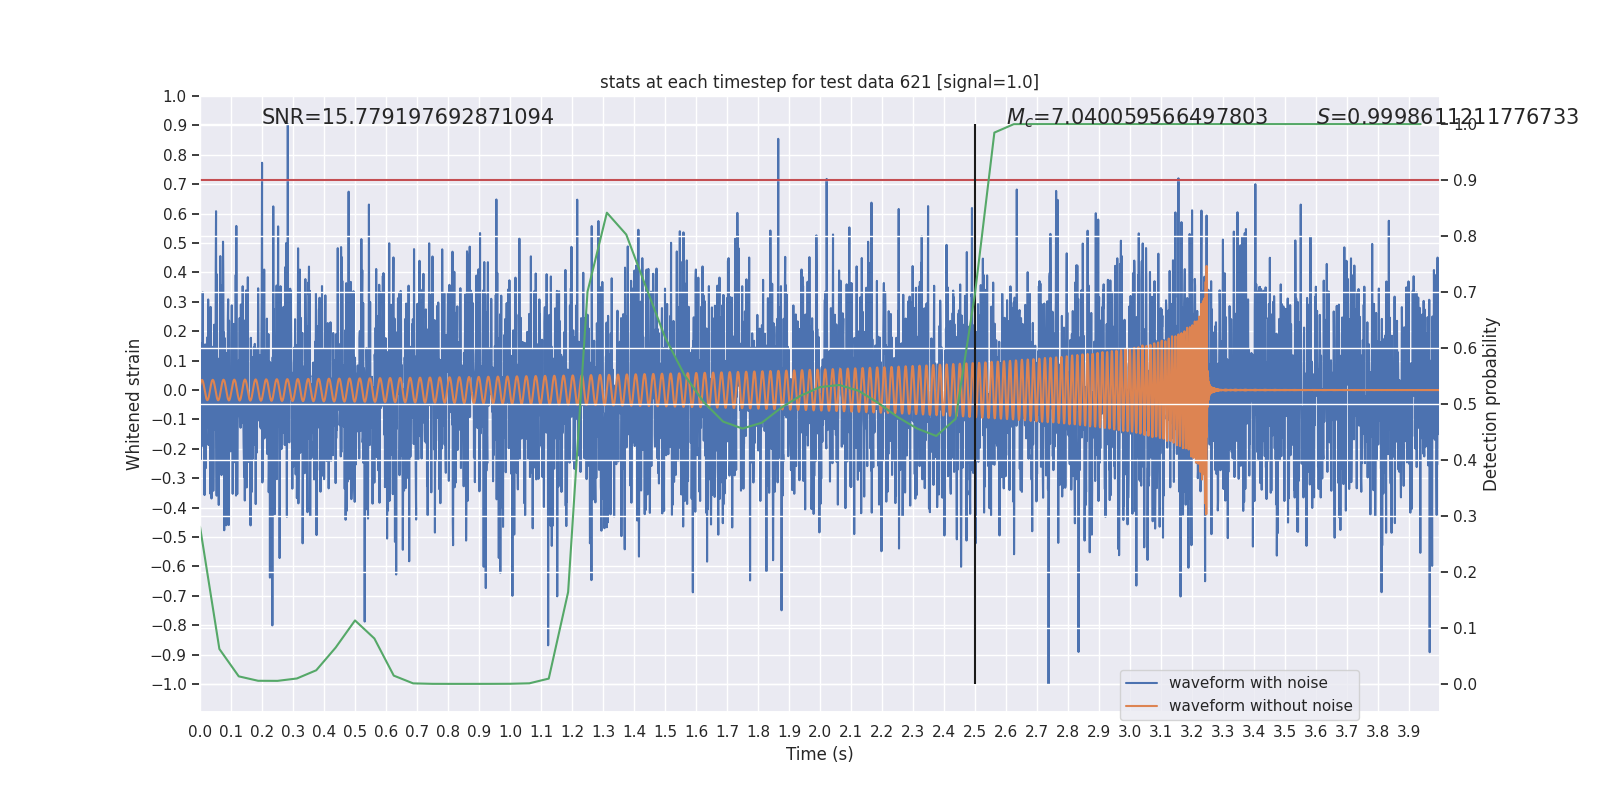The image size is (1600, 800).
Task: Click the 0.5 tick on the probability axis
Action: pos(1464,404)
